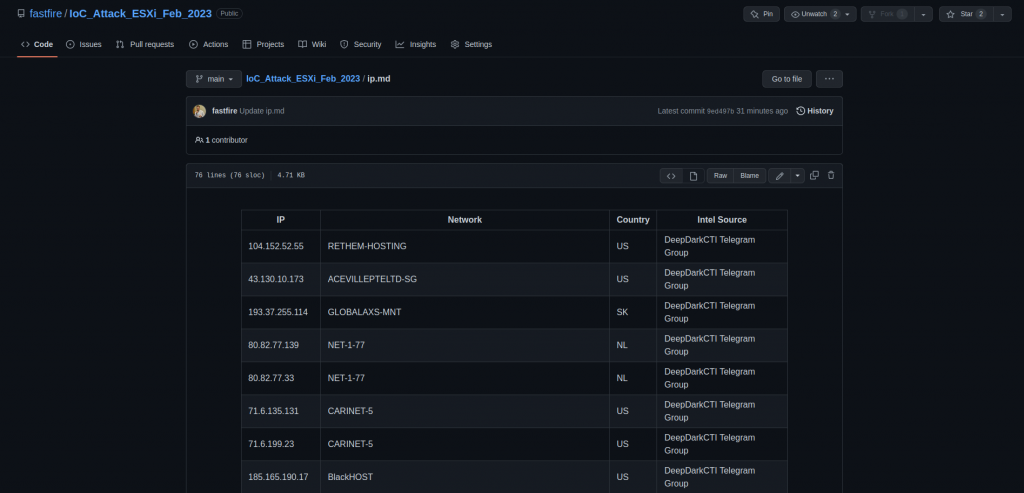Open the Settings tab

pyautogui.click(x=471, y=44)
